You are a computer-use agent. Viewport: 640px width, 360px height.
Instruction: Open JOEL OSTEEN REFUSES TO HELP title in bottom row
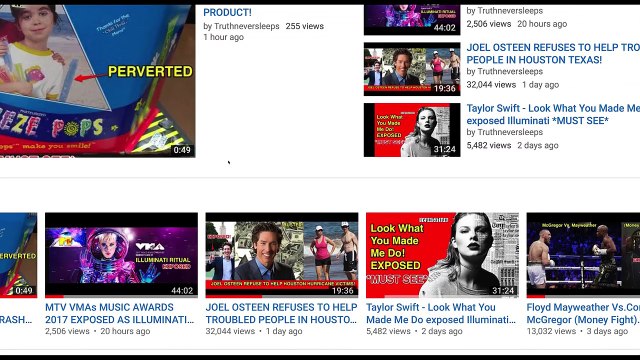tap(282, 313)
